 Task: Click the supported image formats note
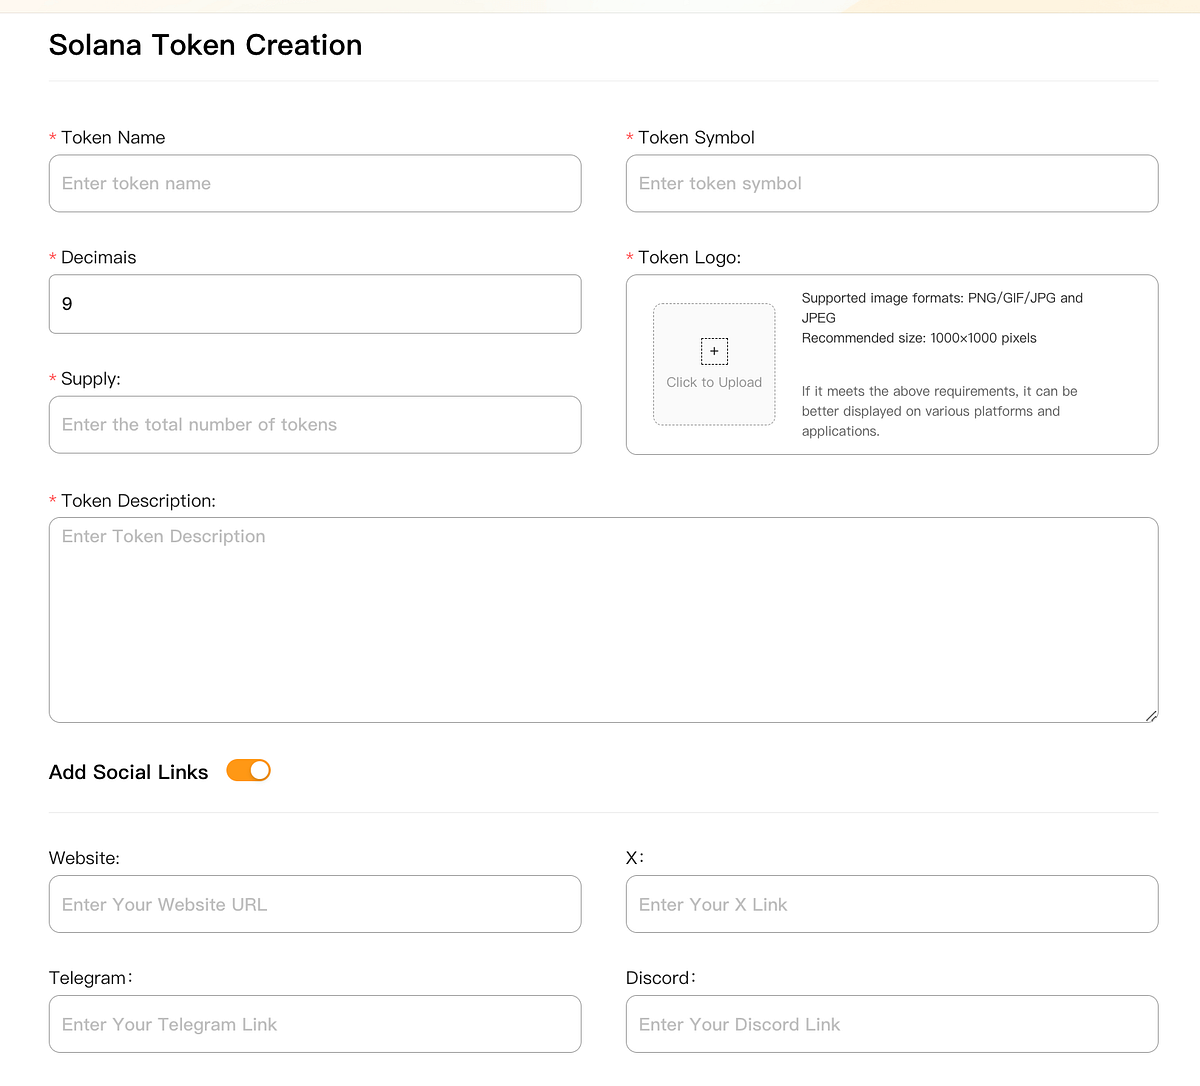point(940,307)
